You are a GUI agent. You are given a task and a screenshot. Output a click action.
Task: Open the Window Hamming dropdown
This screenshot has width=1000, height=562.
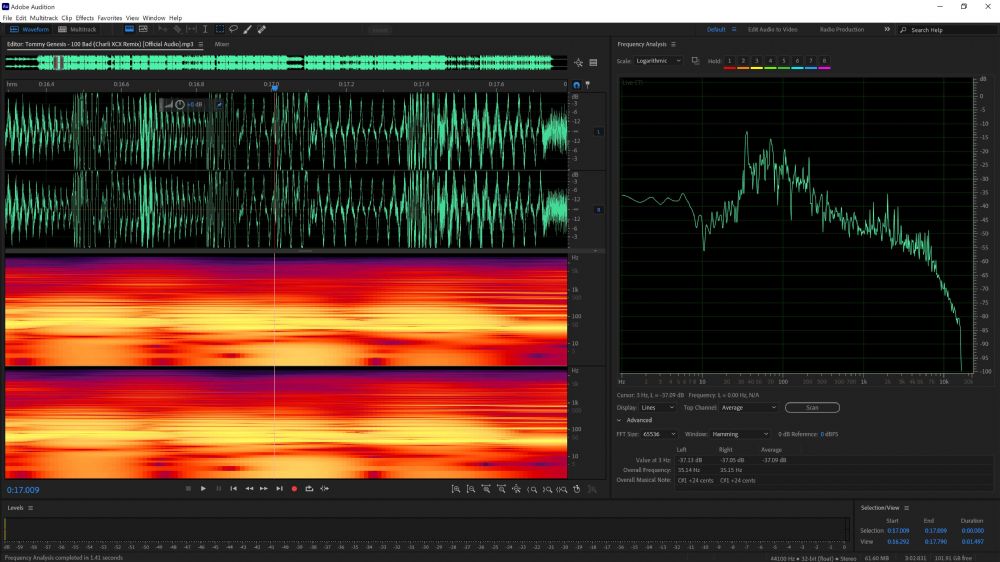pyautogui.click(x=740, y=434)
